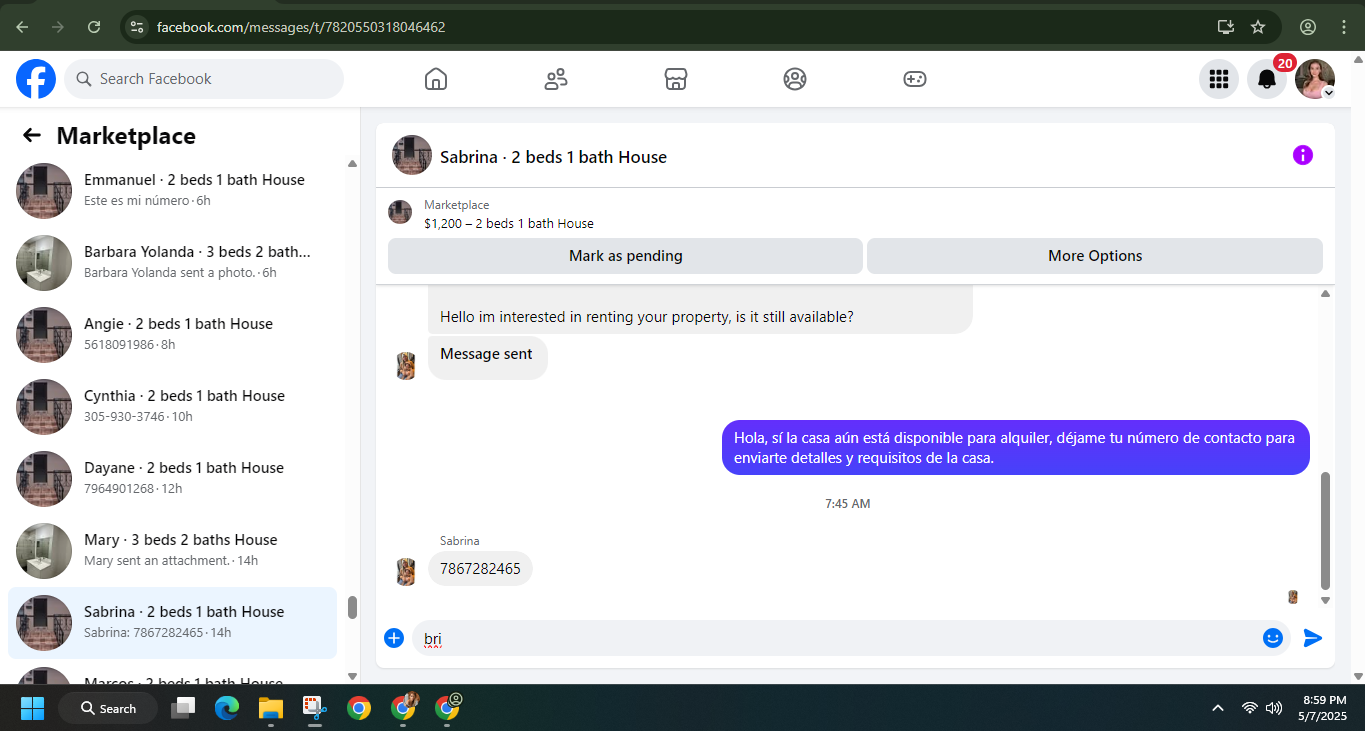
Task: Click the listing thumbnail beside Marketplace label
Action: 400,212
